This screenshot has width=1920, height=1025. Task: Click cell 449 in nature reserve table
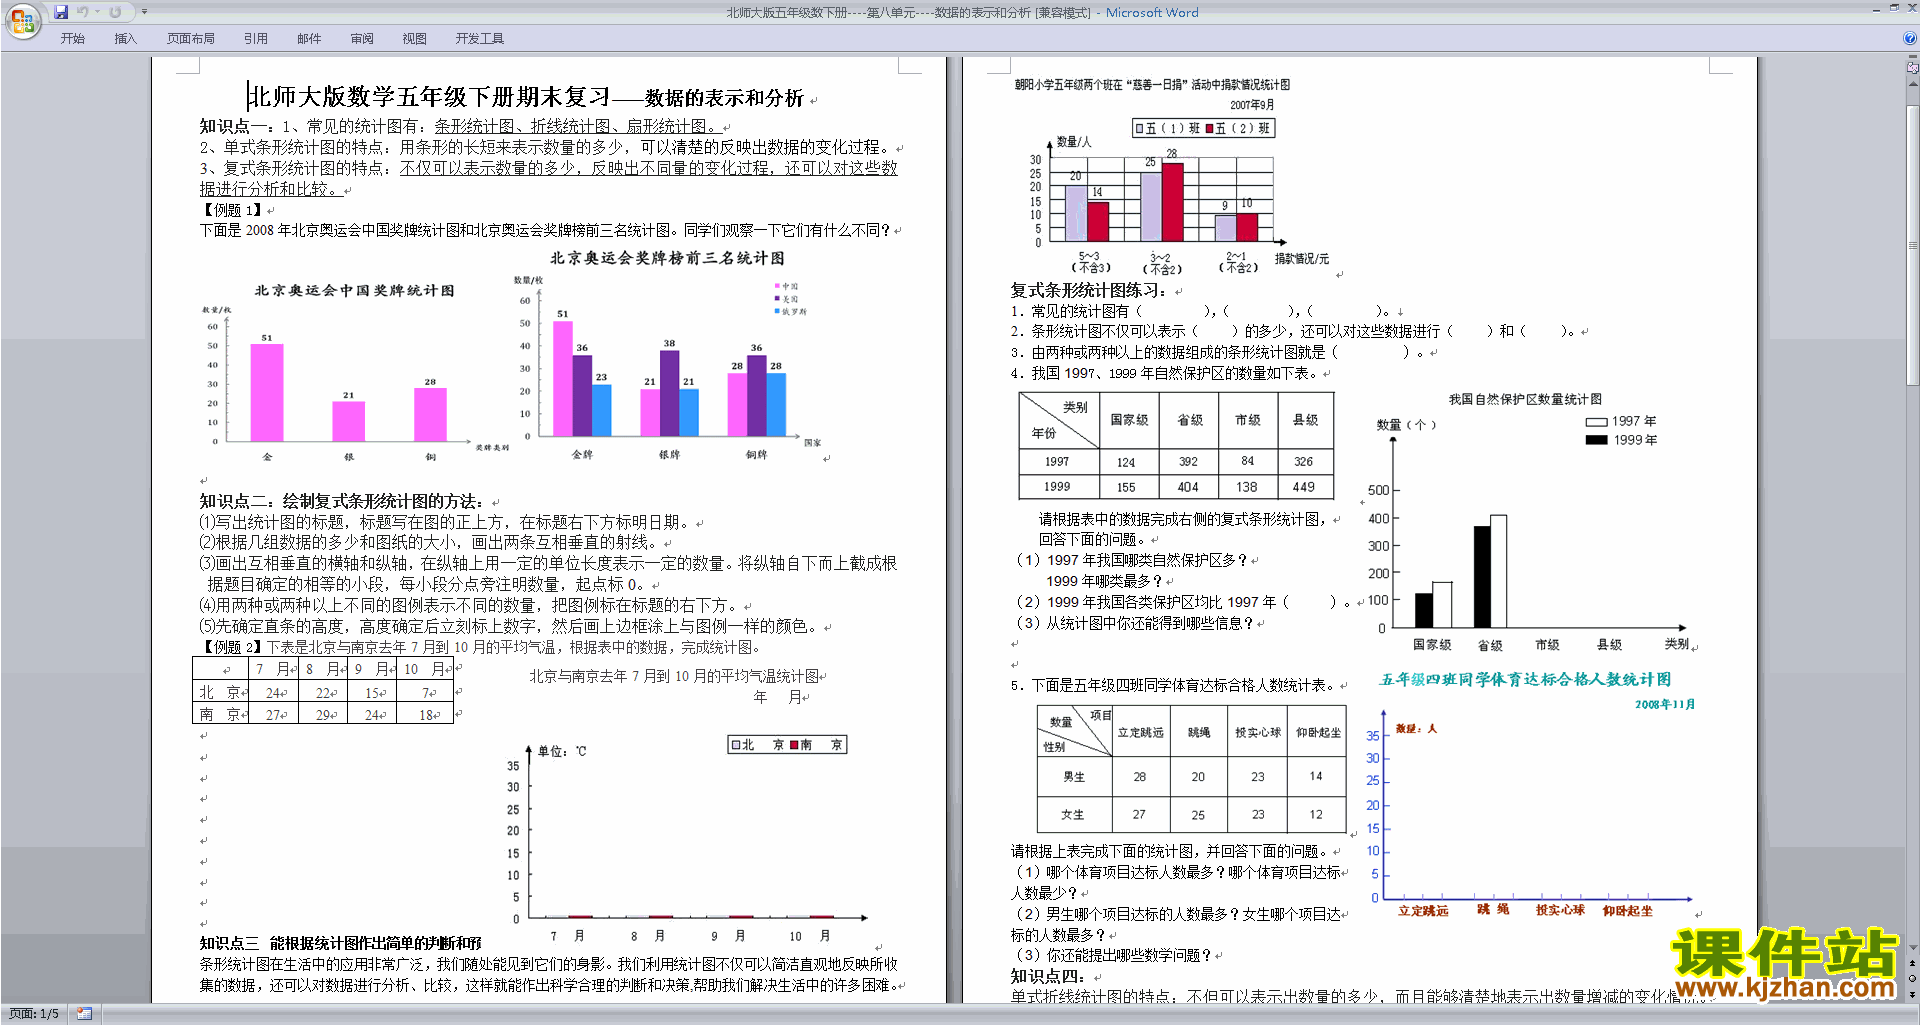(x=1304, y=487)
